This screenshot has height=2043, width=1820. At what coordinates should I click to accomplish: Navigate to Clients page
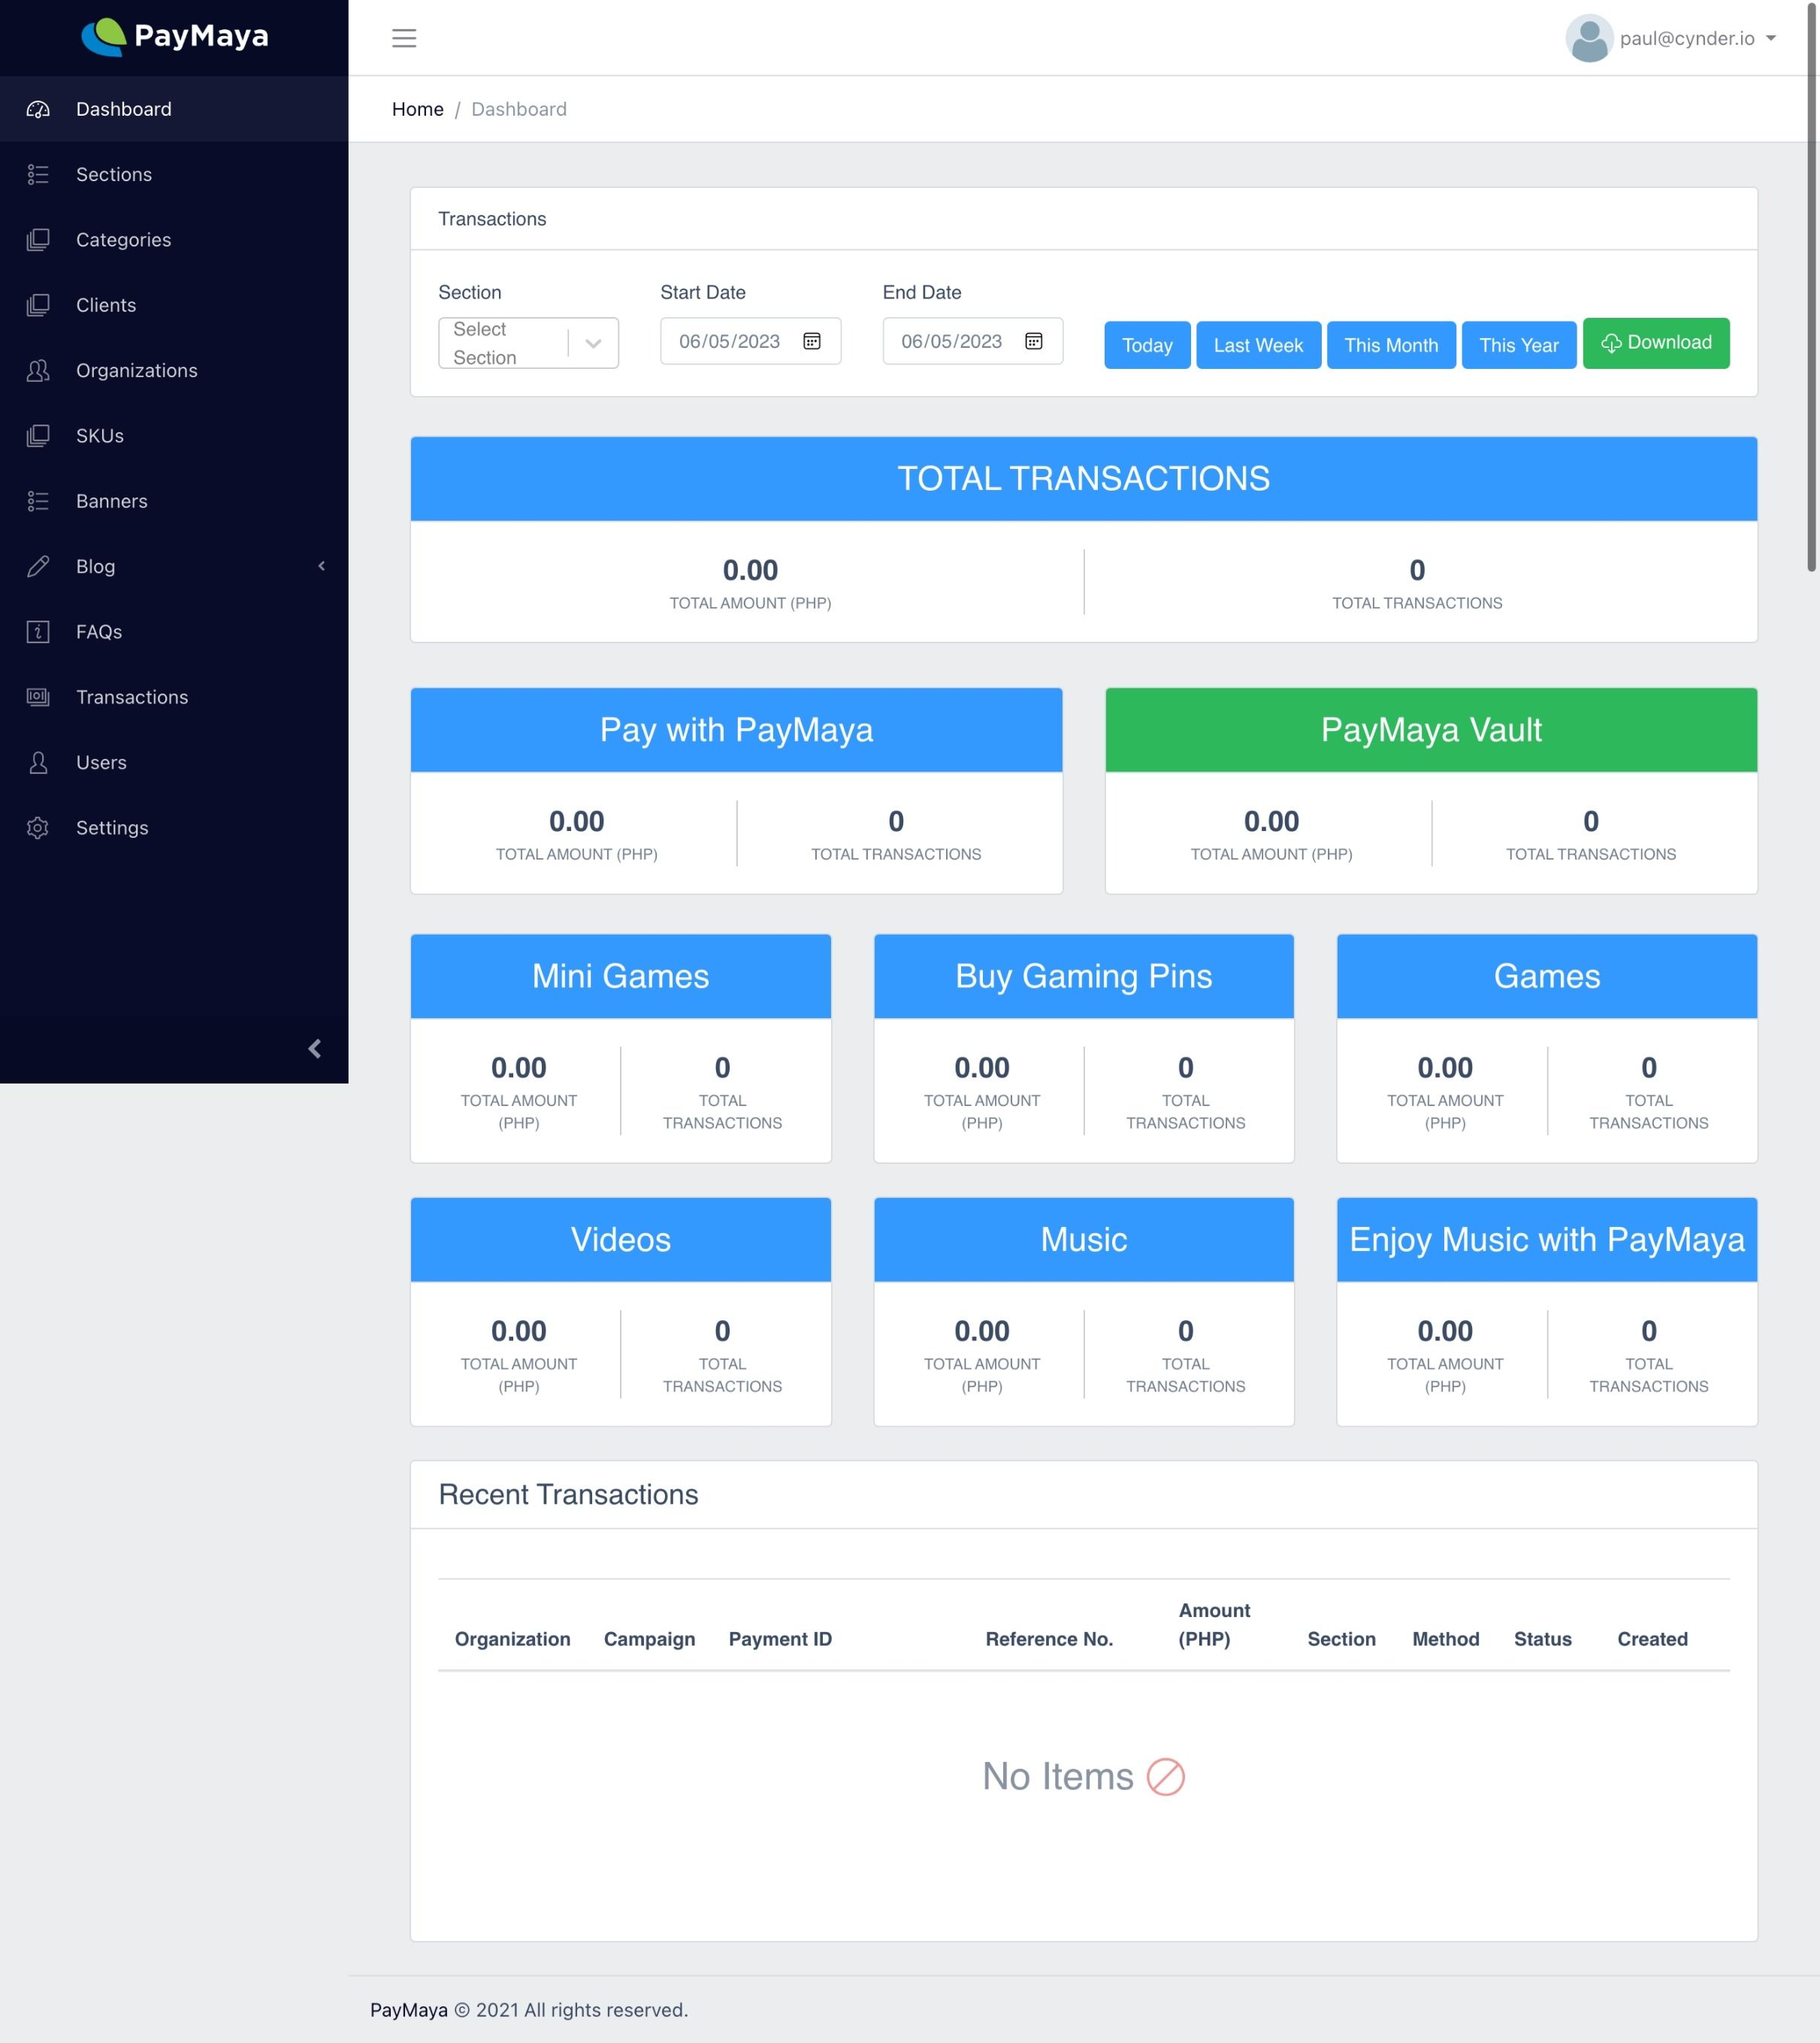coord(174,305)
